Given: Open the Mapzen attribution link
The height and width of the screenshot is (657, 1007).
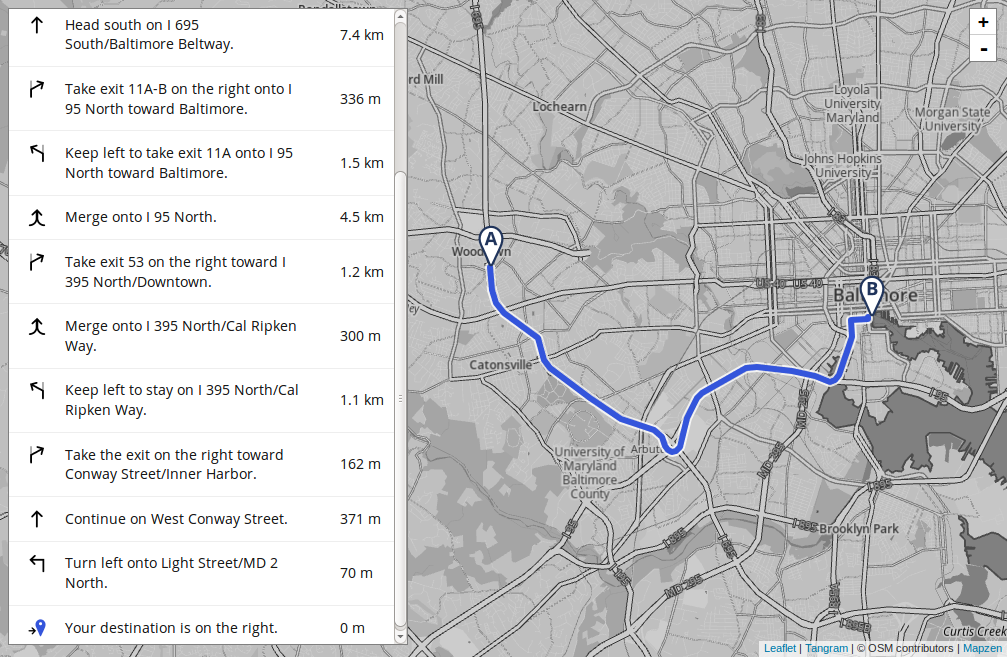Looking at the screenshot, I should 982,648.
